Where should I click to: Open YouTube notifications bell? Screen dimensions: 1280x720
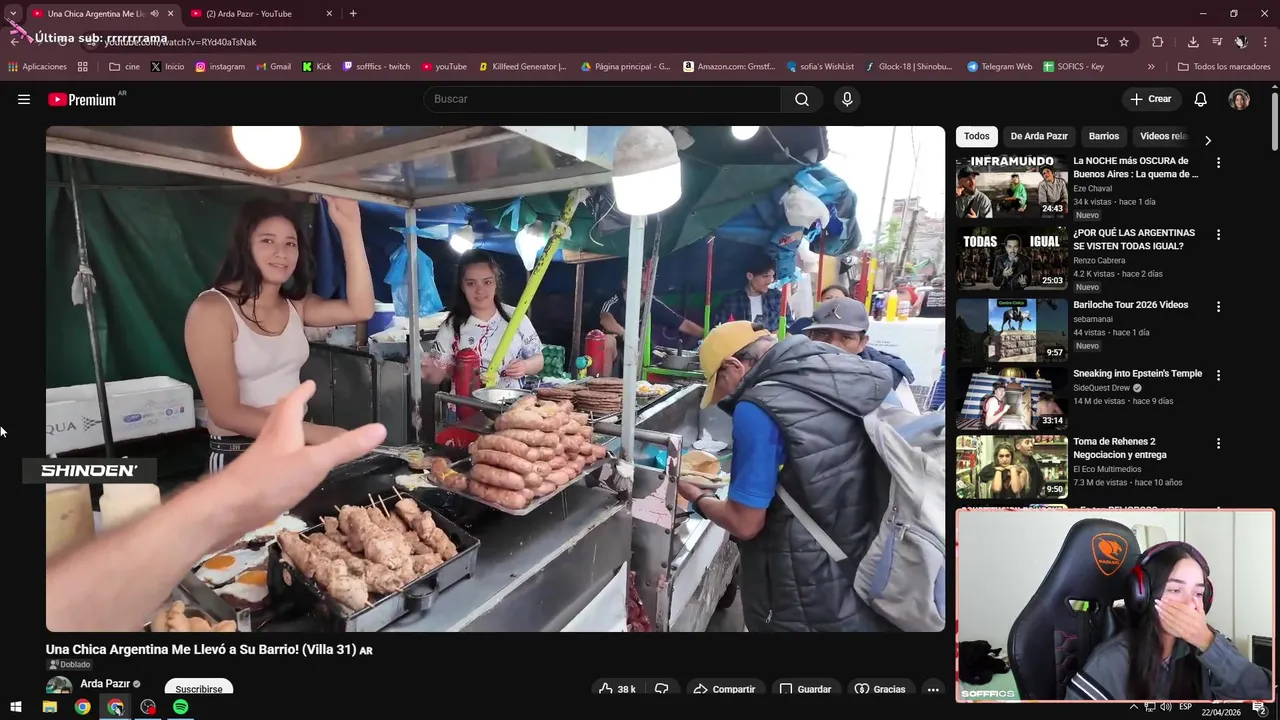(1201, 99)
